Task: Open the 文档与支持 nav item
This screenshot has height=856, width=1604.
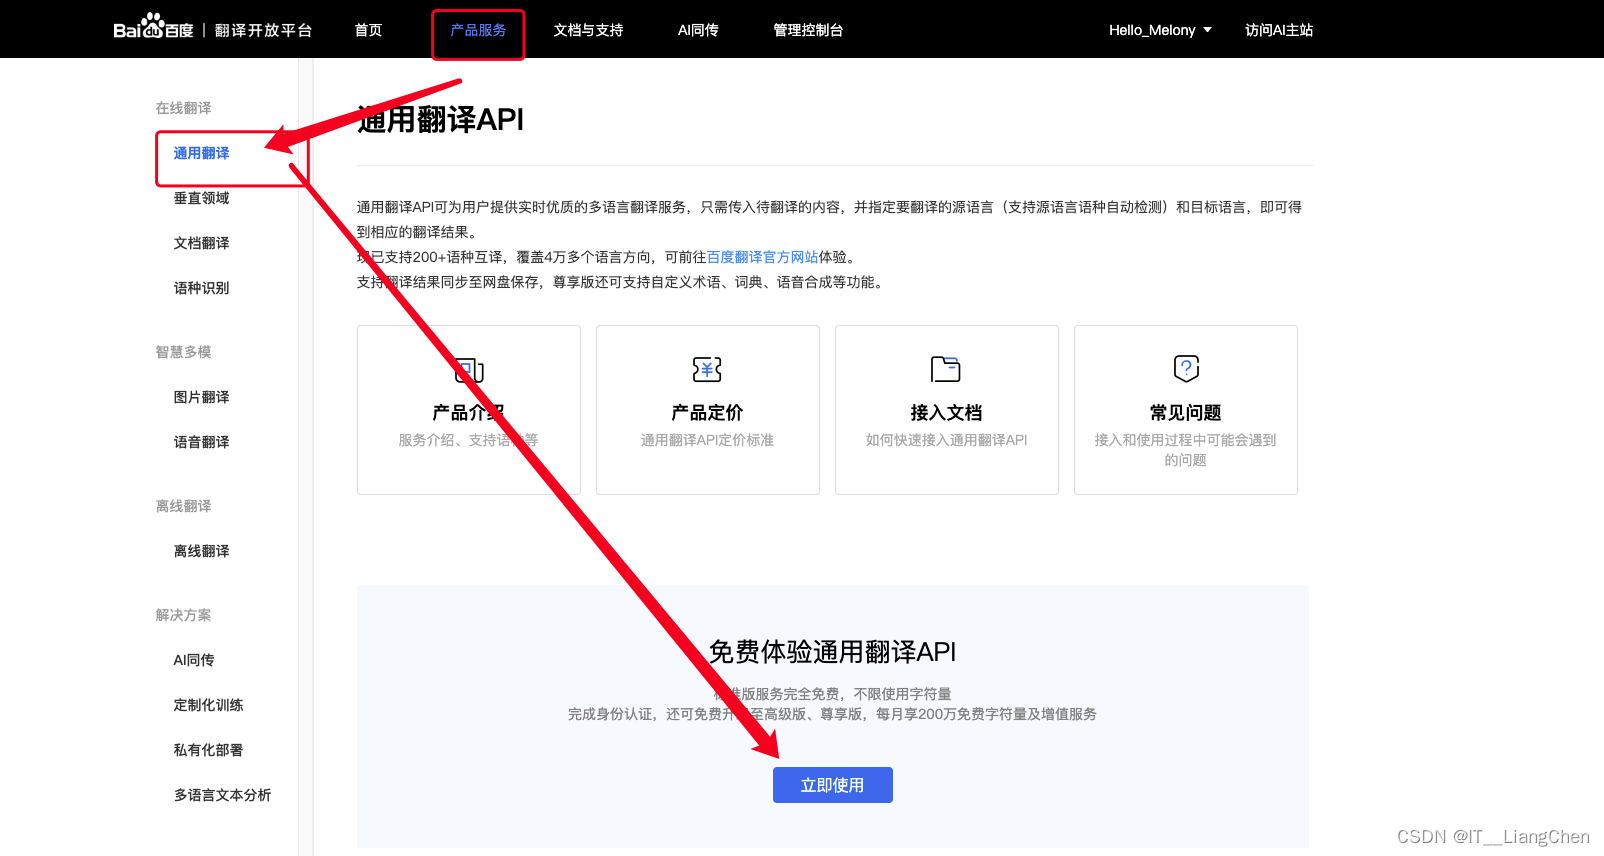Action: 588,30
